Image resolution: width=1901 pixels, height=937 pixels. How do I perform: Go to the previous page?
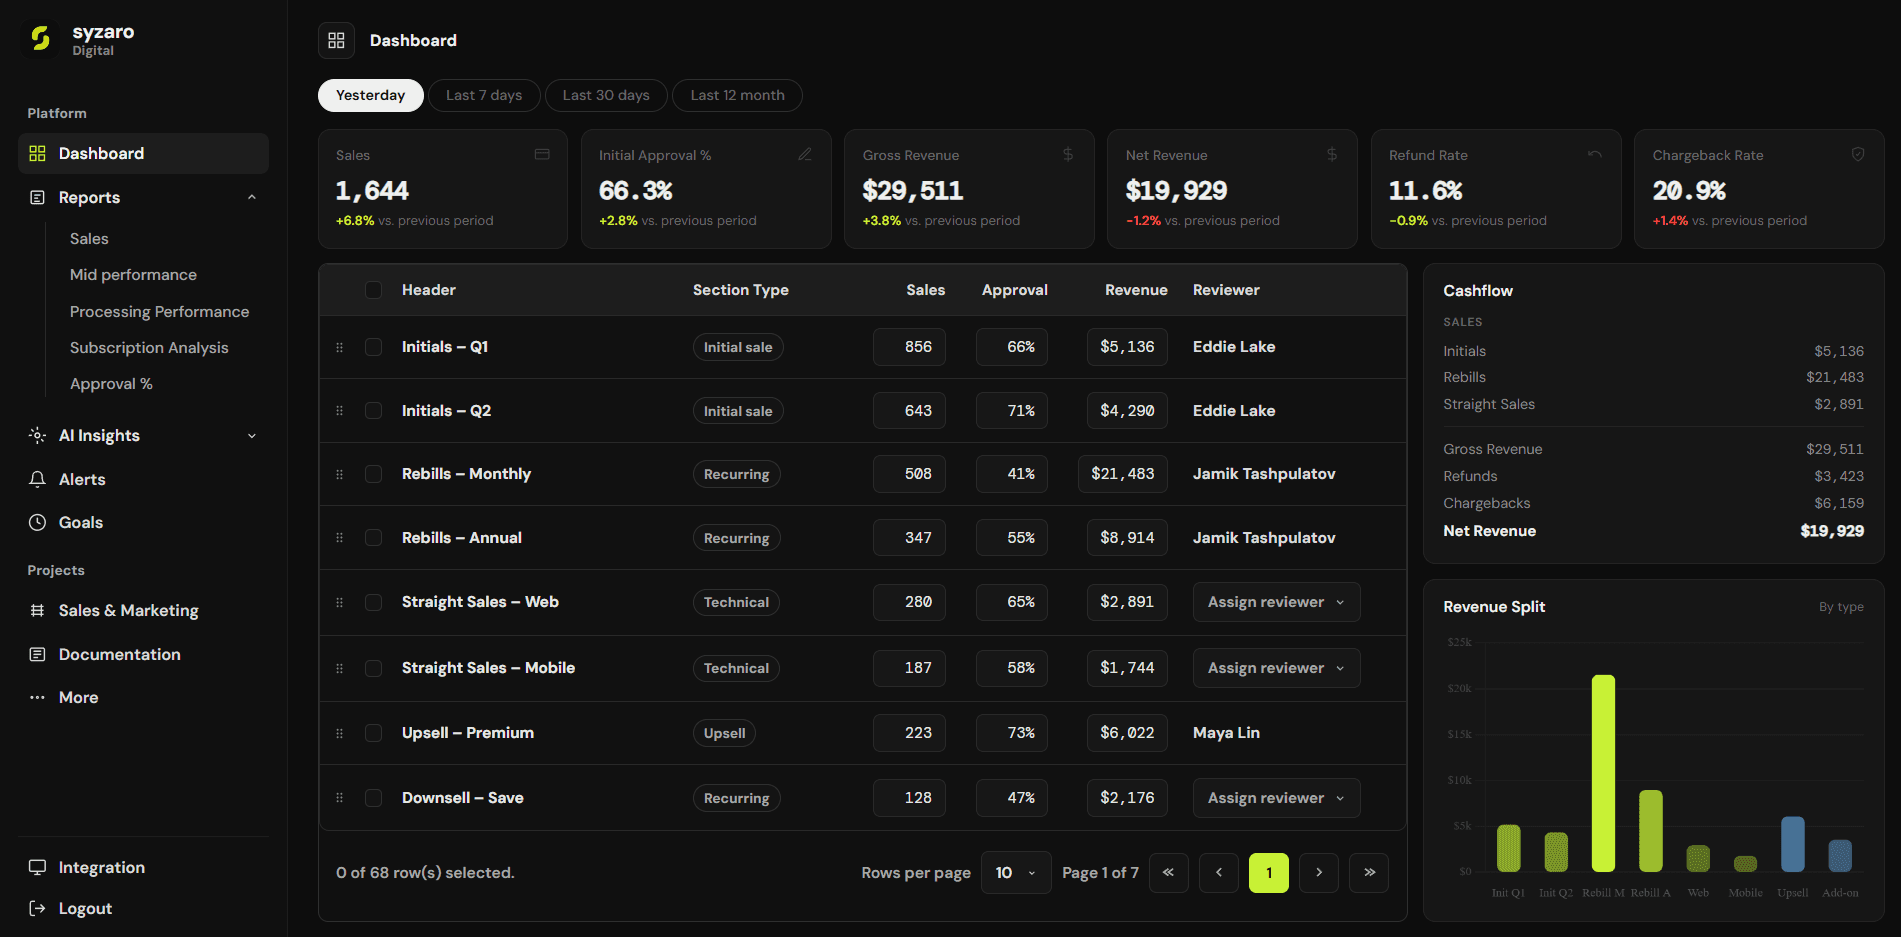coord(1219,873)
